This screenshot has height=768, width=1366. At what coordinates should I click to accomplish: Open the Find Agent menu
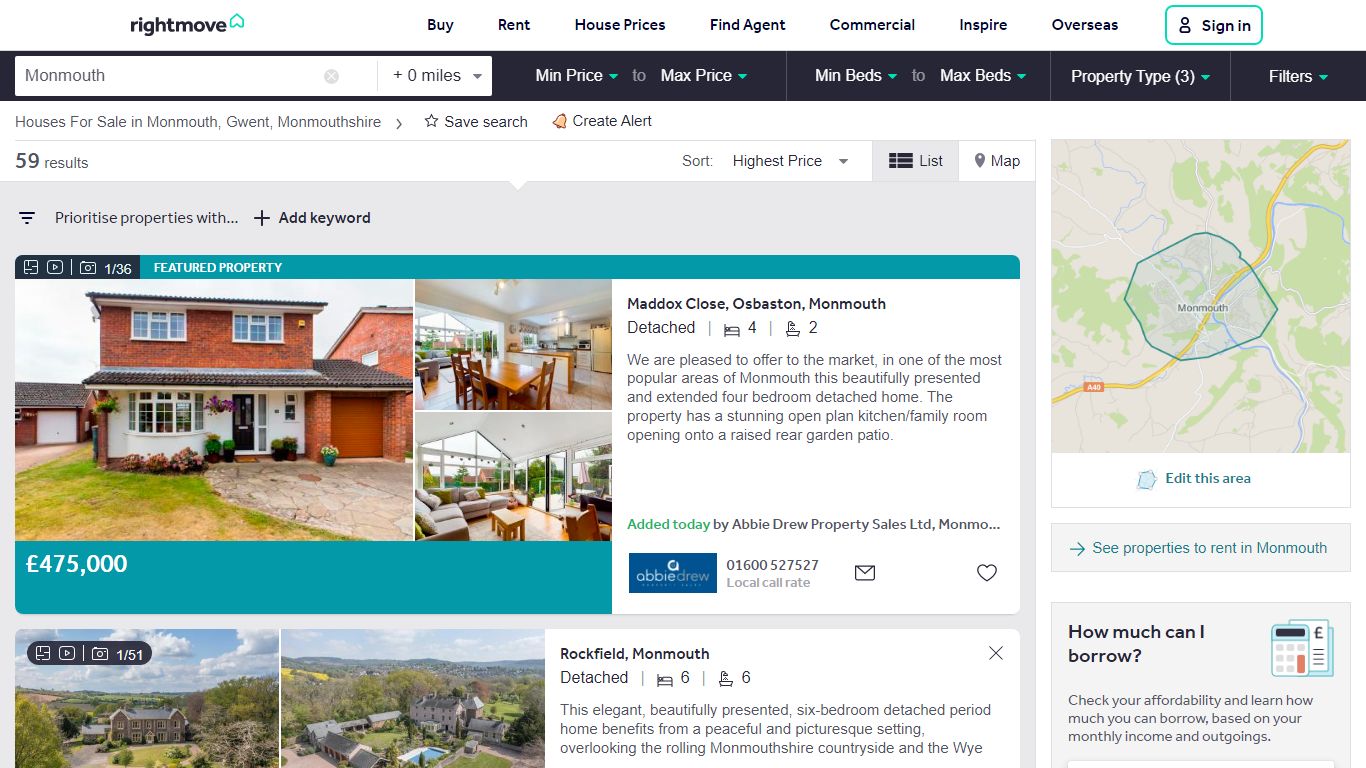(748, 25)
